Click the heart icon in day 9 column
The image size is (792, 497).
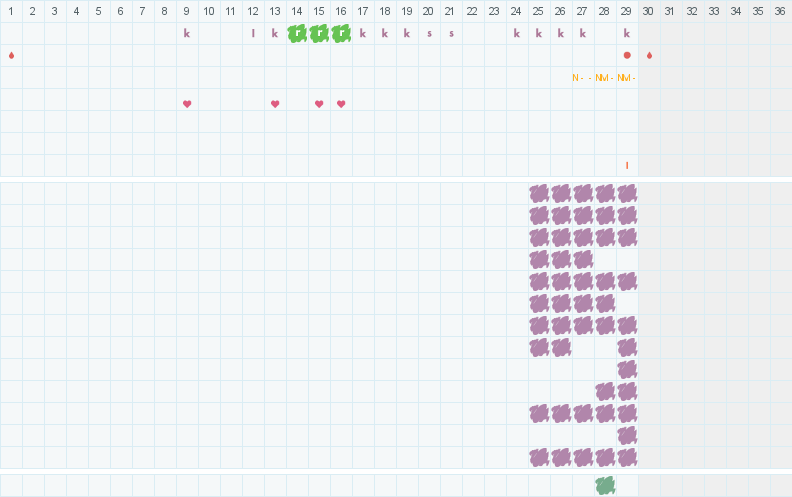click(187, 104)
